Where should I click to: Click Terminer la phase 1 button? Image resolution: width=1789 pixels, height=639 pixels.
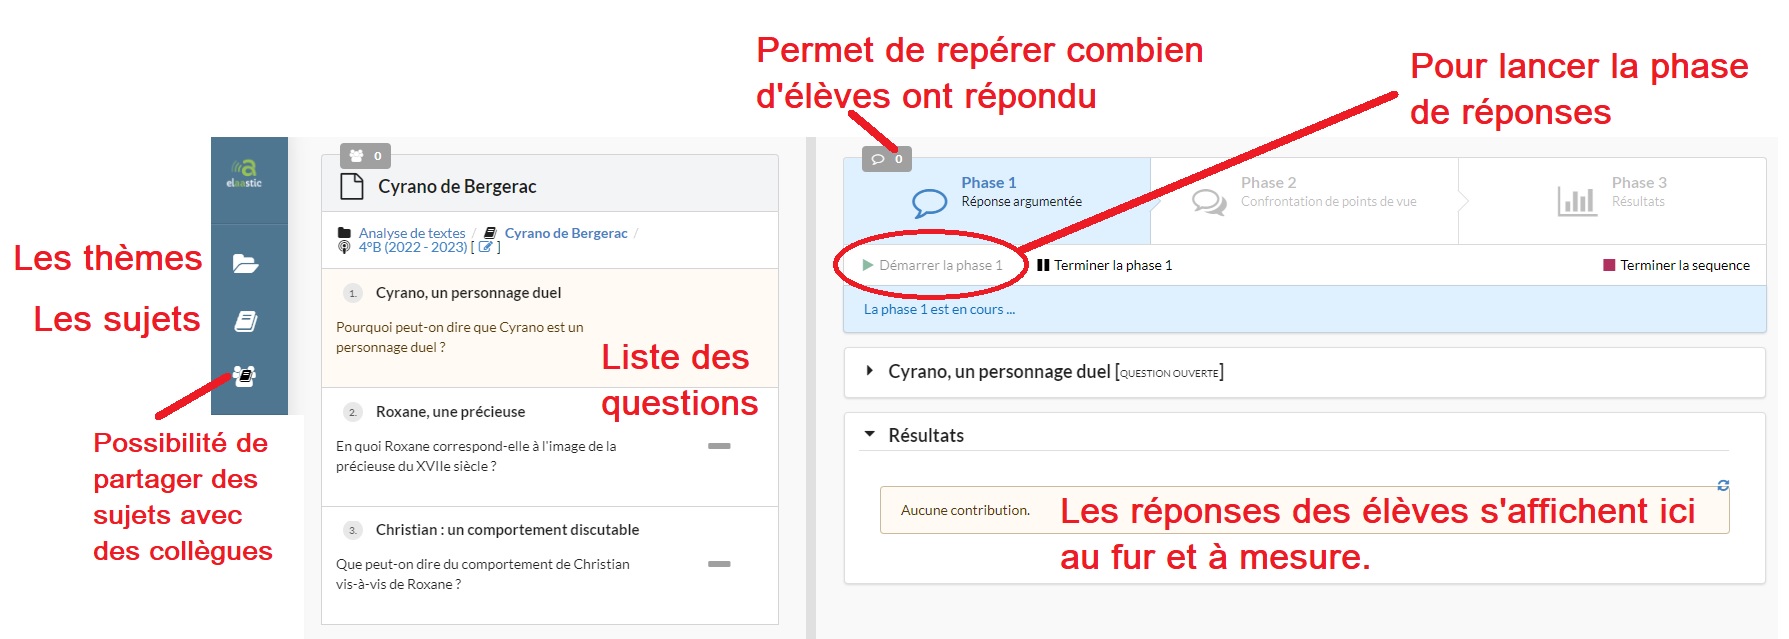(x=1104, y=265)
